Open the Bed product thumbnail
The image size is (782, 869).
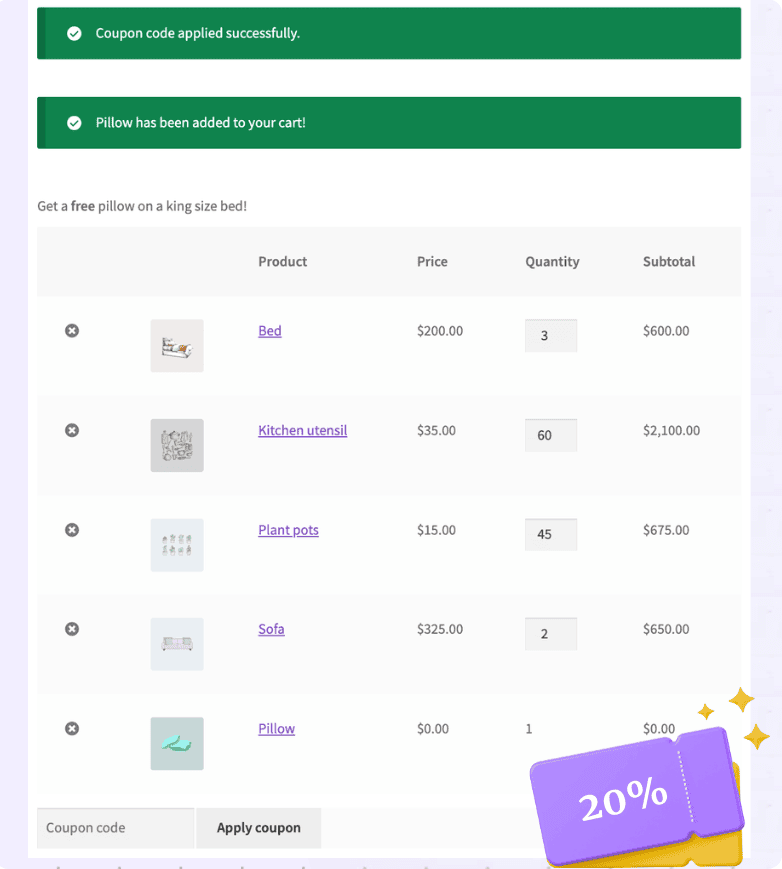click(x=177, y=346)
